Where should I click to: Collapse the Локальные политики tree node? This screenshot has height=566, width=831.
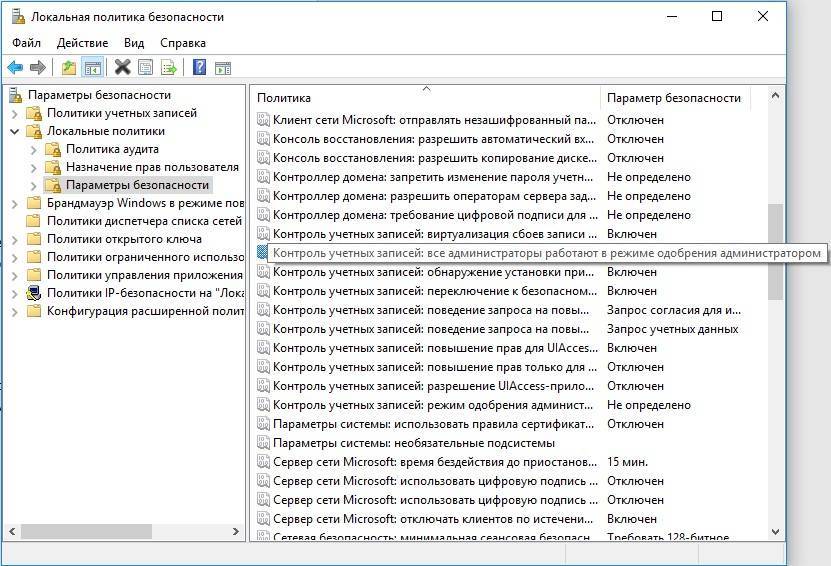[x=15, y=131]
